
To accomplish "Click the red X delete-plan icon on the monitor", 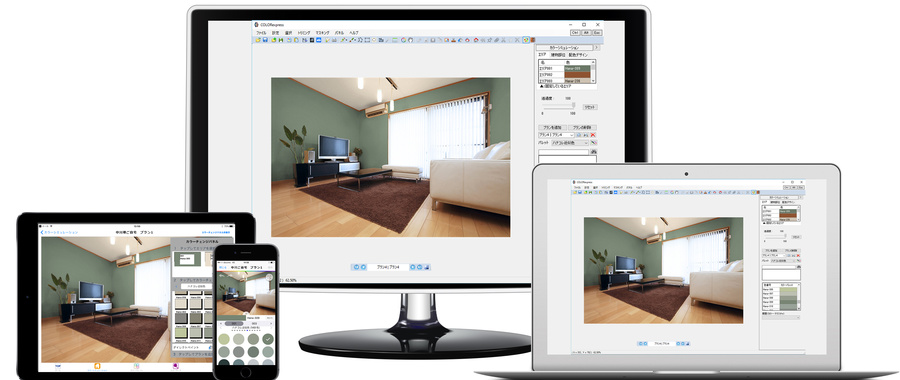I will (x=593, y=135).
